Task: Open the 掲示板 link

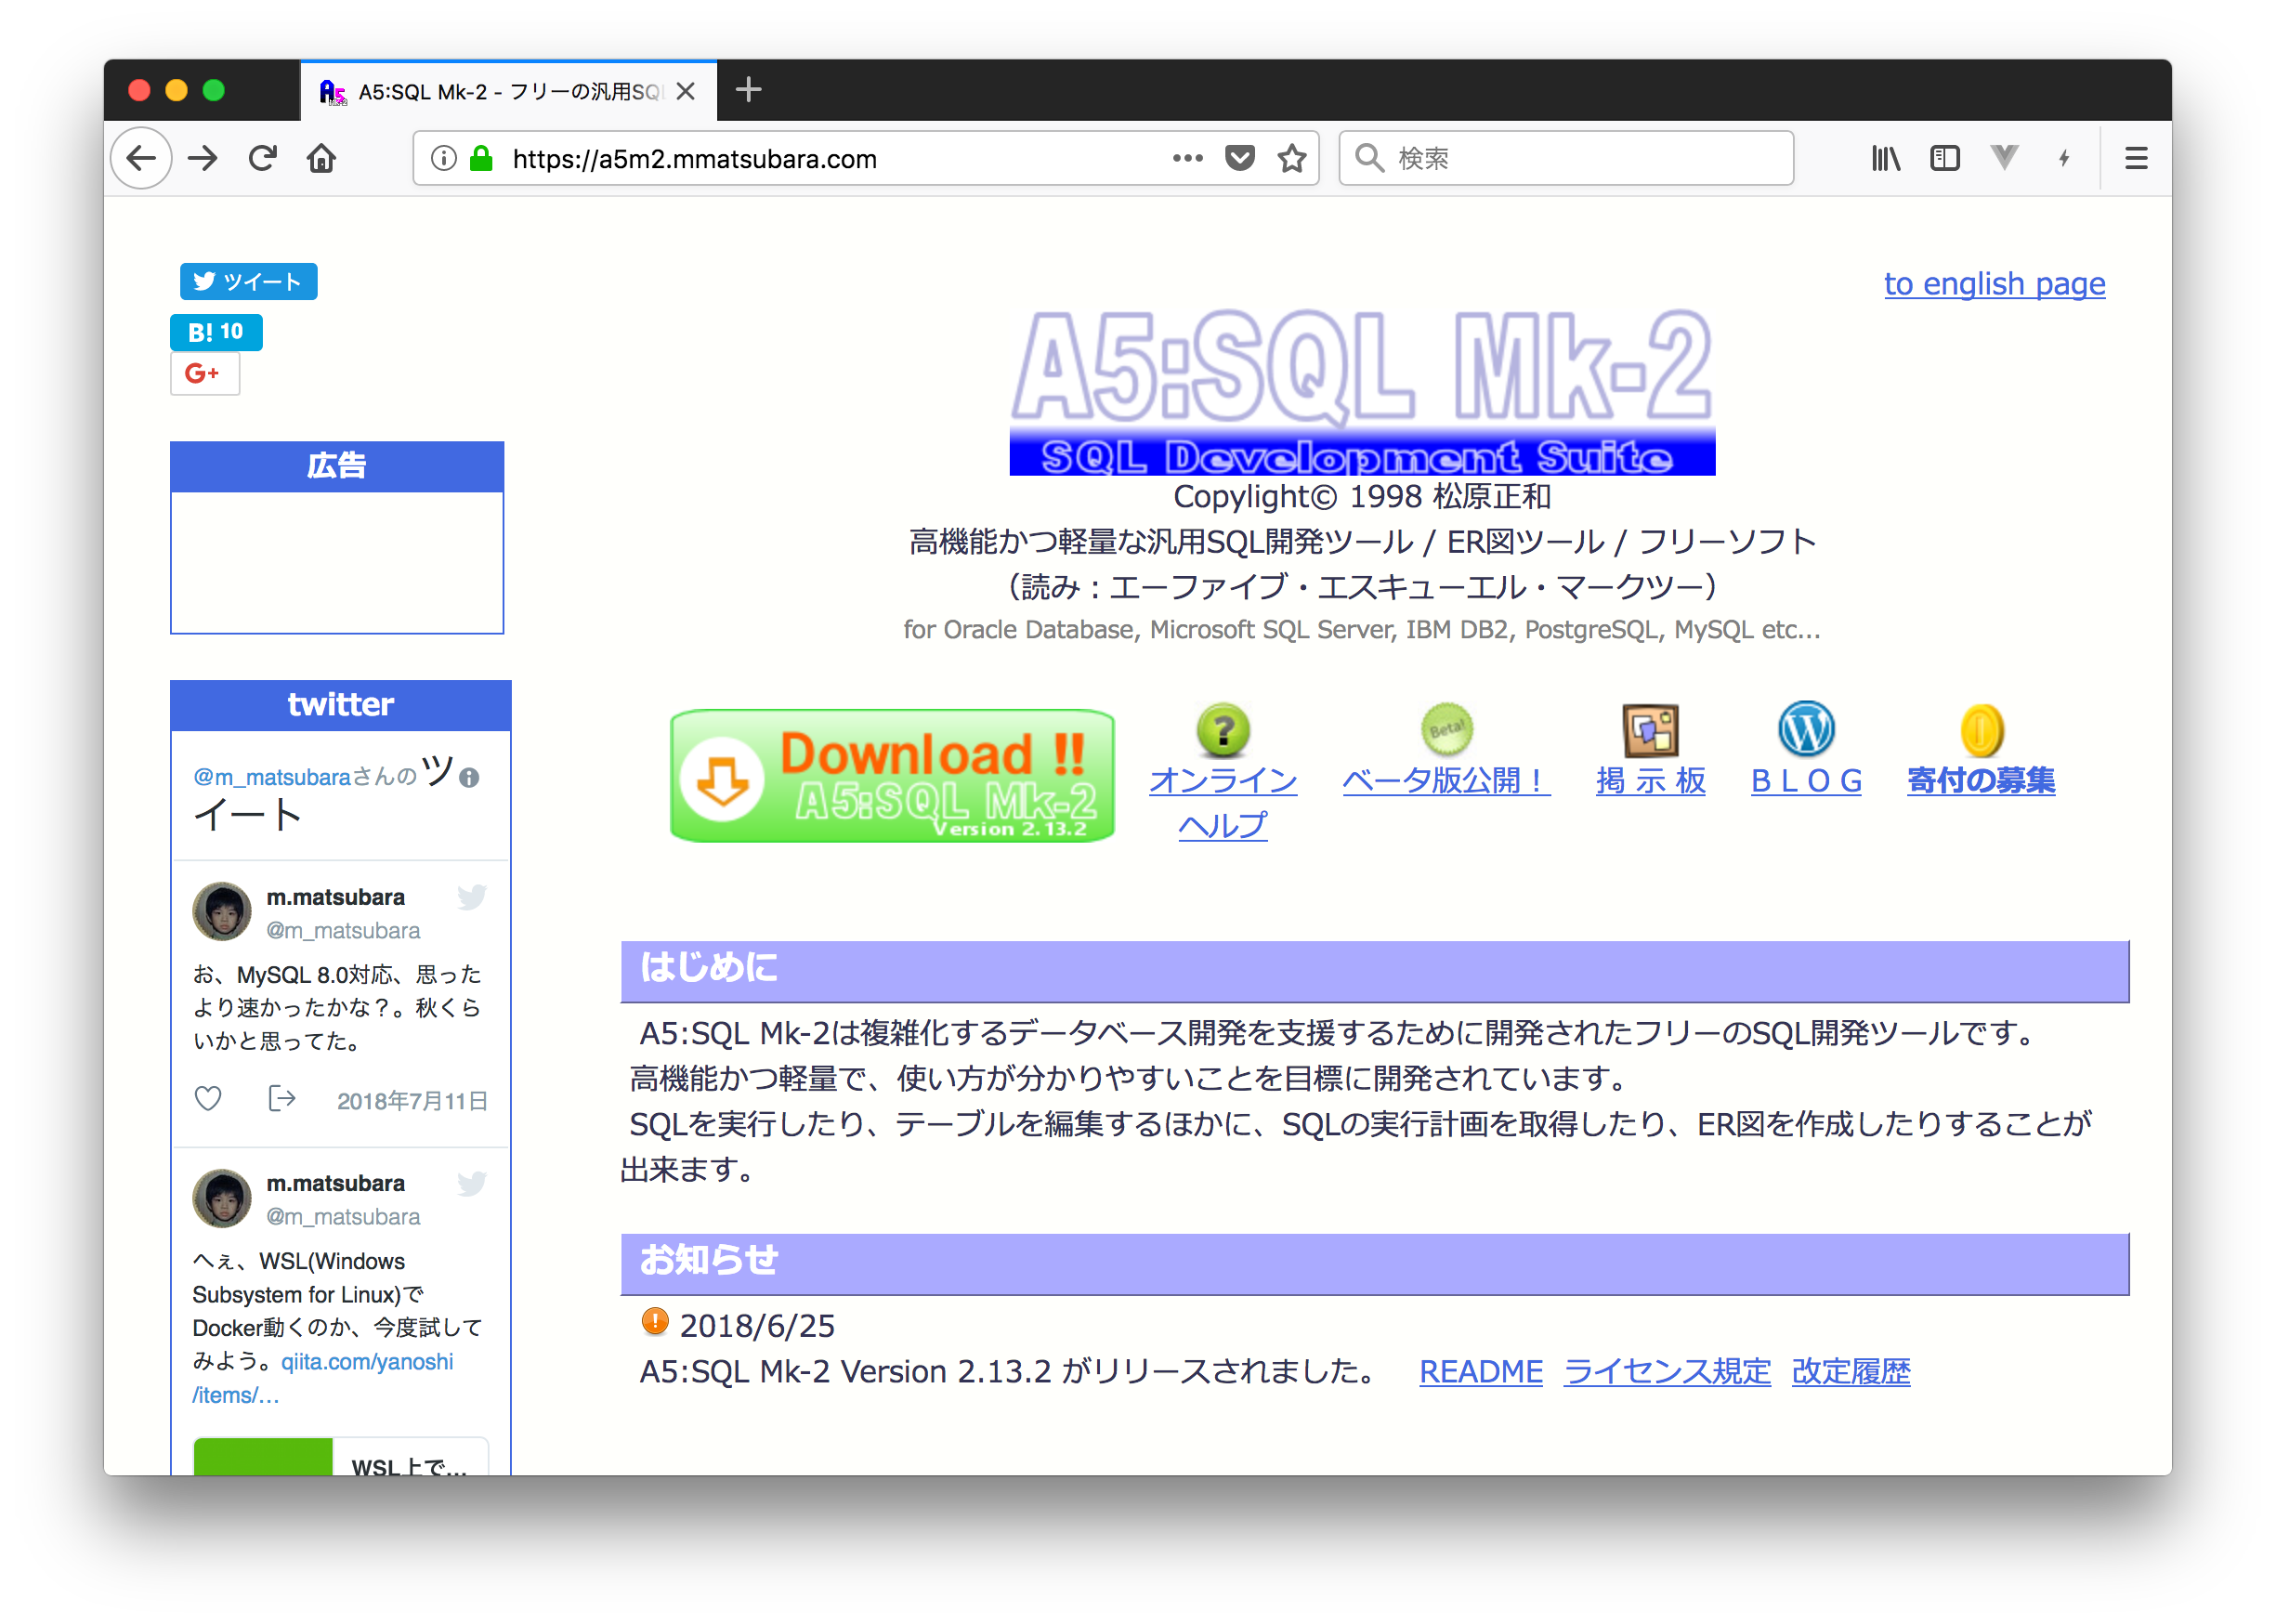Action: 1650,780
